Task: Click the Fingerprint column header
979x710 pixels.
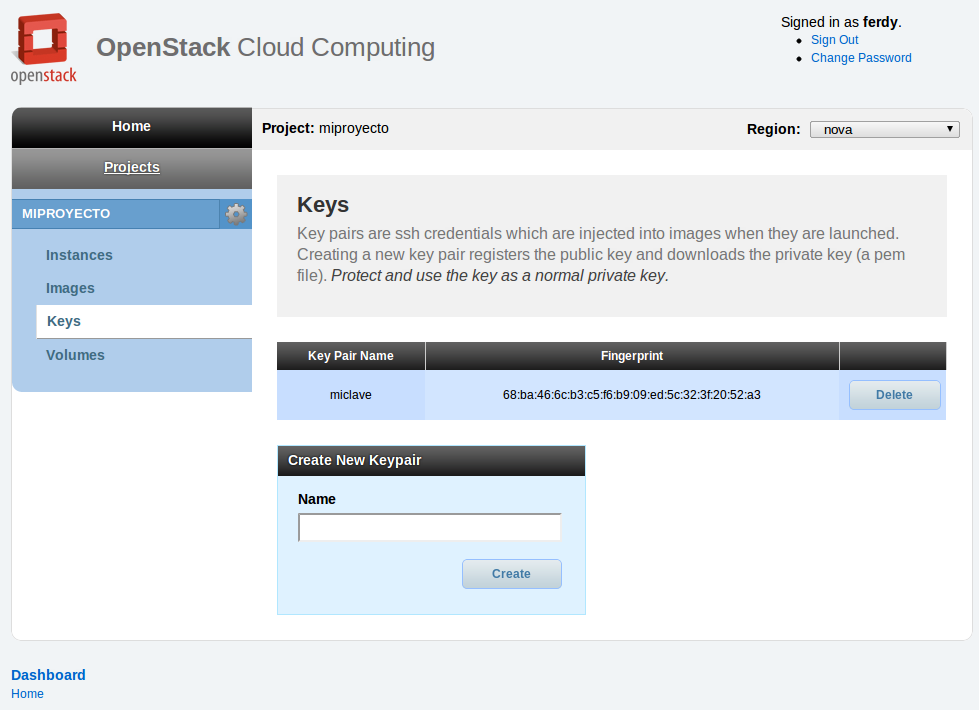Action: 632,356
